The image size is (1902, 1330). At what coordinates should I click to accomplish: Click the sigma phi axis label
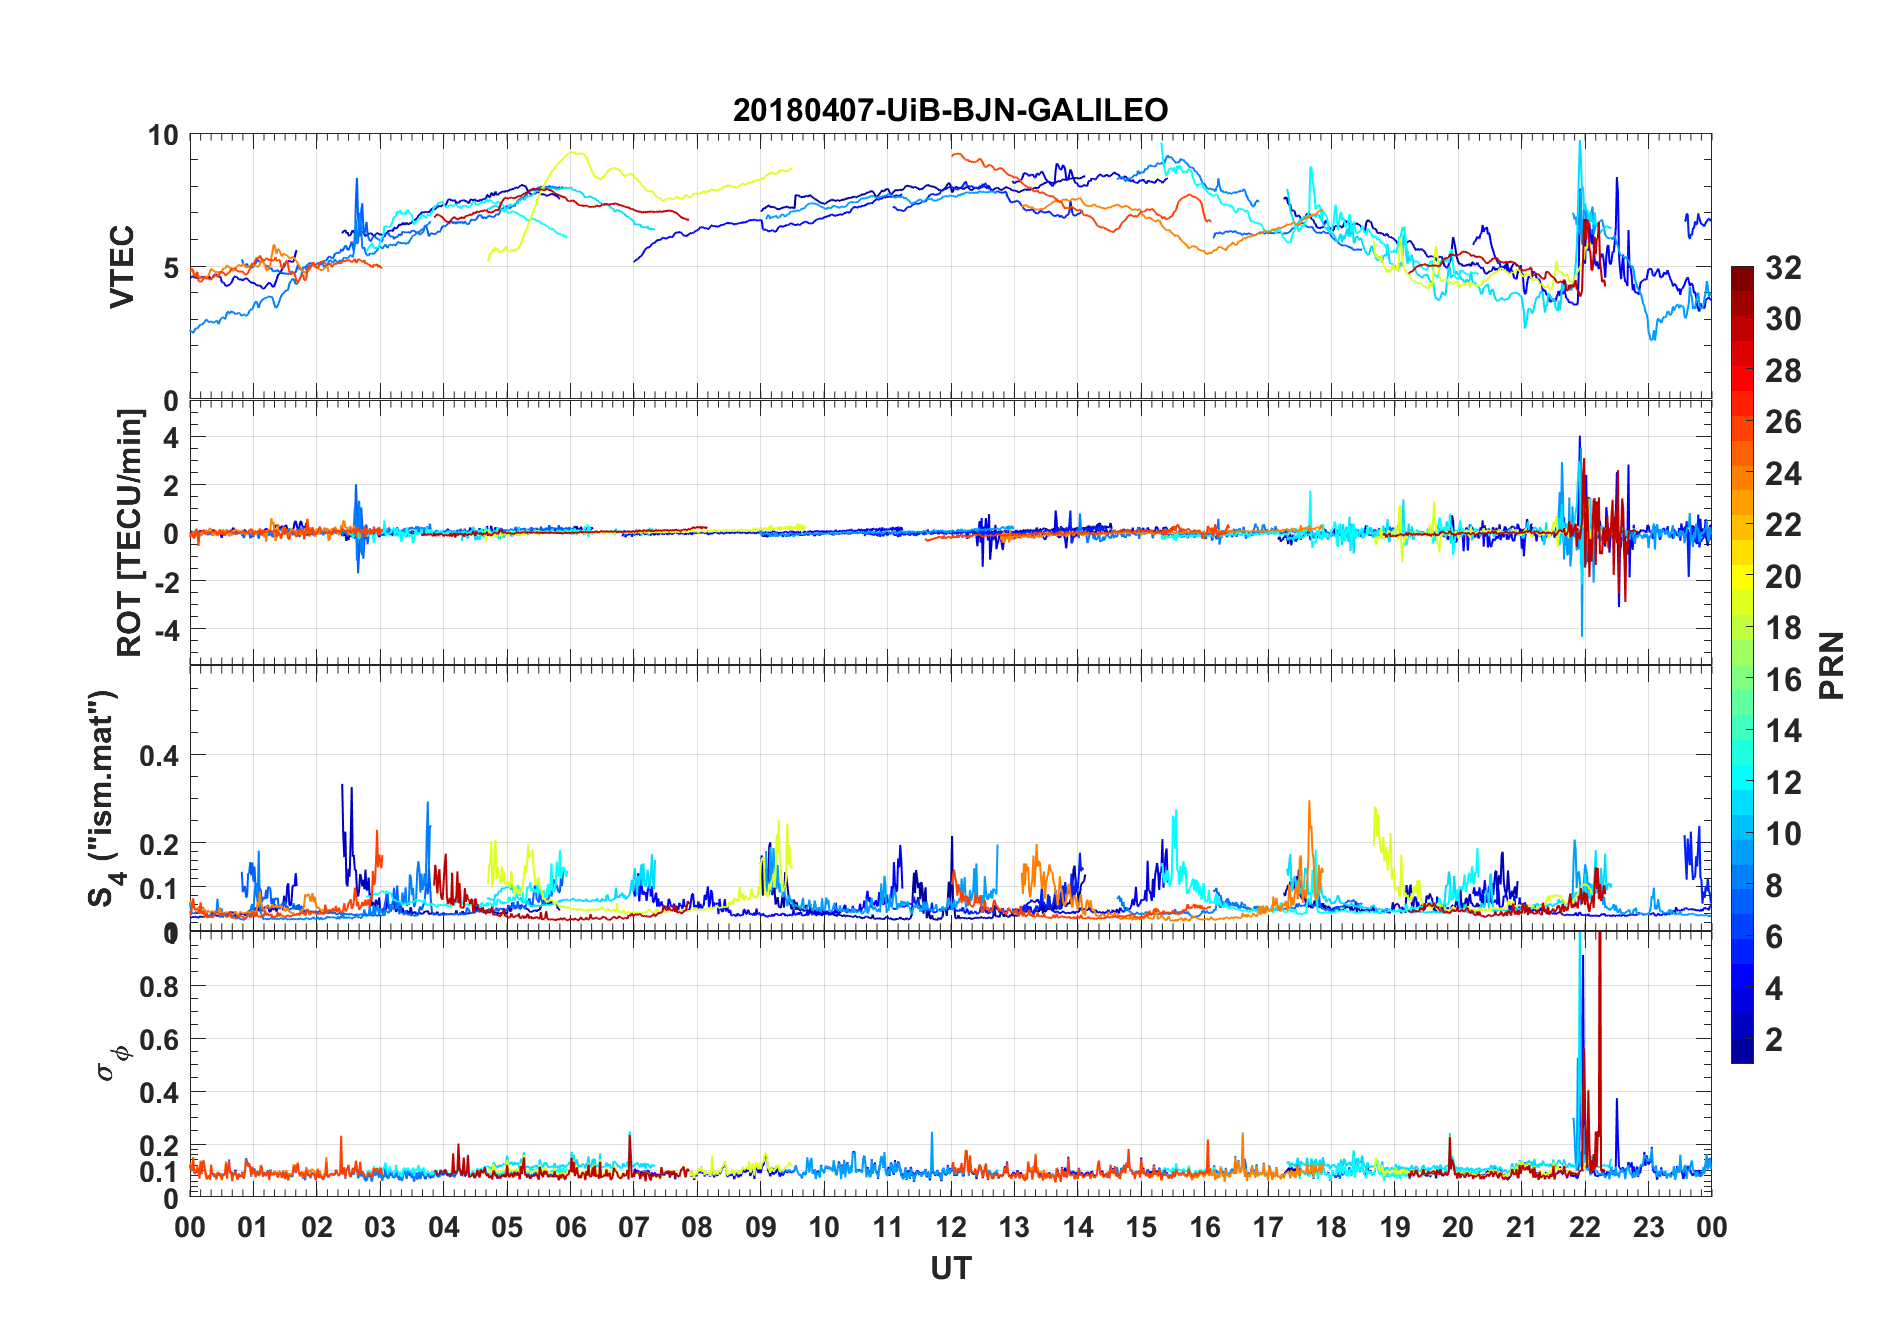coord(113,1062)
